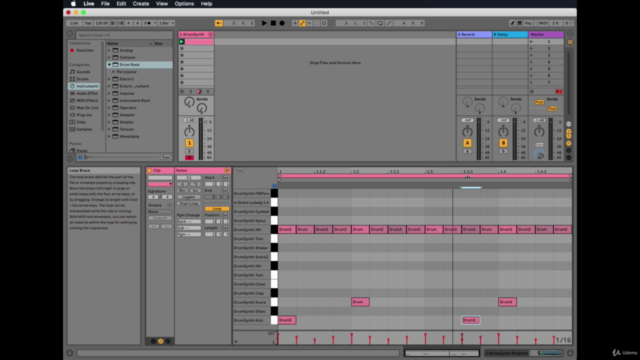Image resolution: width=640 pixels, height=360 pixels.
Task: Click the Link button
Action: [x=74, y=23]
